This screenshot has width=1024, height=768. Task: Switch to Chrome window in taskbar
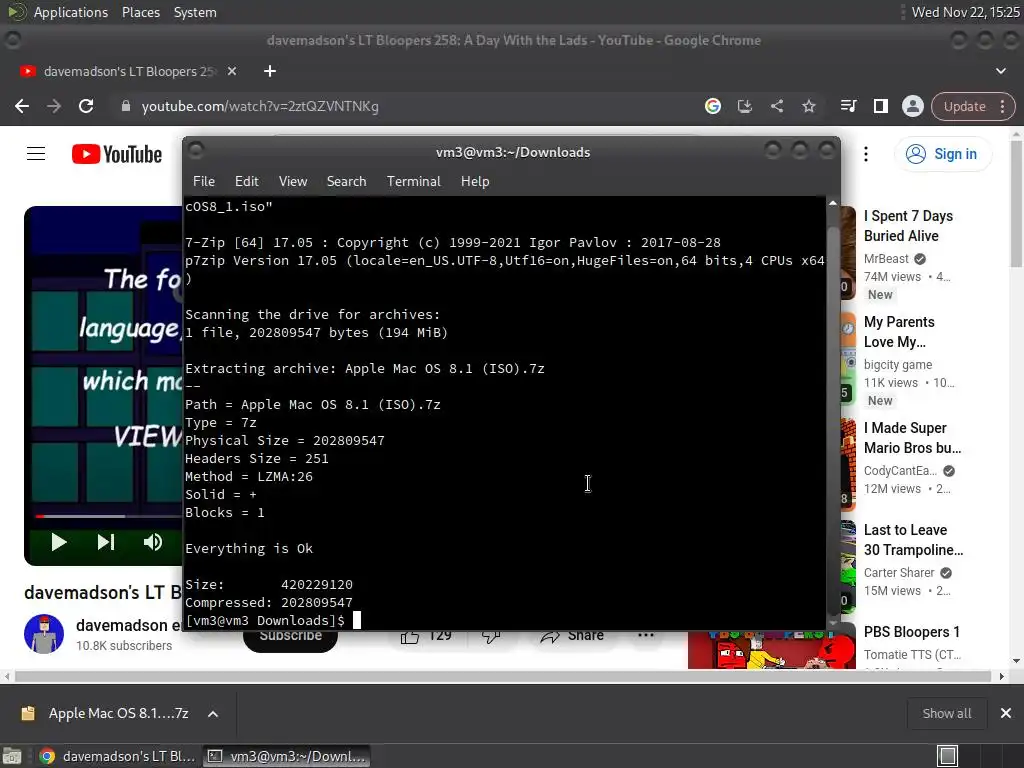tap(118, 756)
